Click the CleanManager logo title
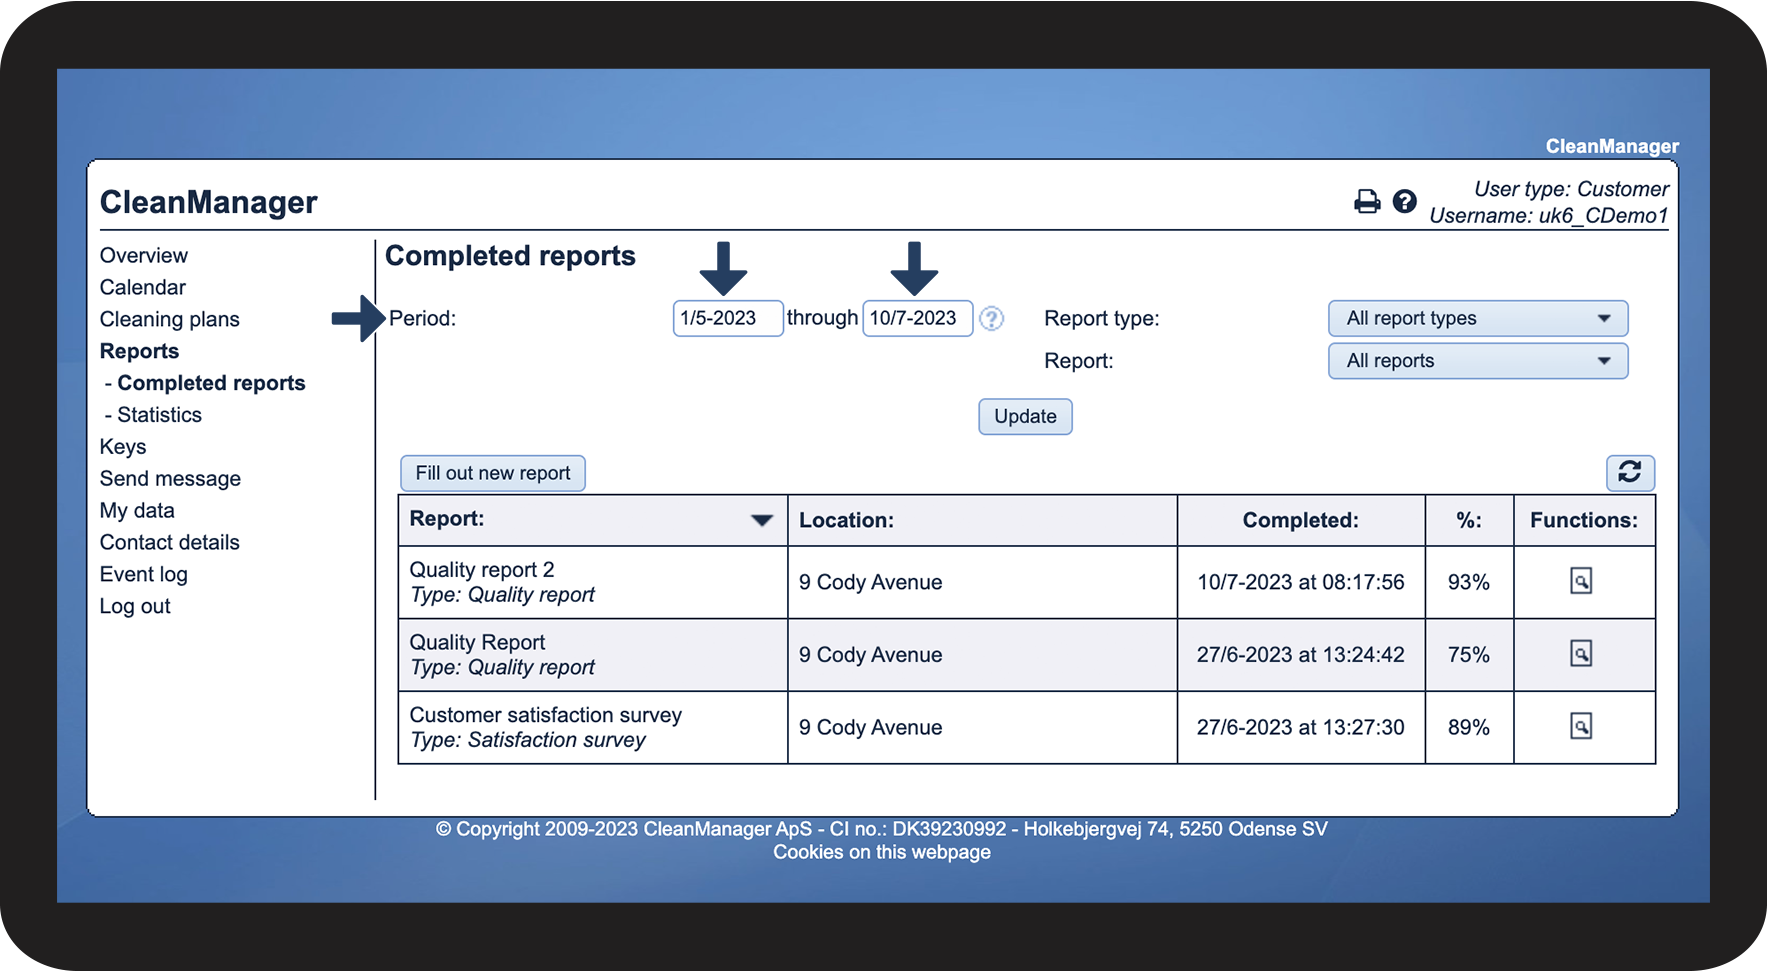Image resolution: width=1767 pixels, height=971 pixels. point(208,202)
